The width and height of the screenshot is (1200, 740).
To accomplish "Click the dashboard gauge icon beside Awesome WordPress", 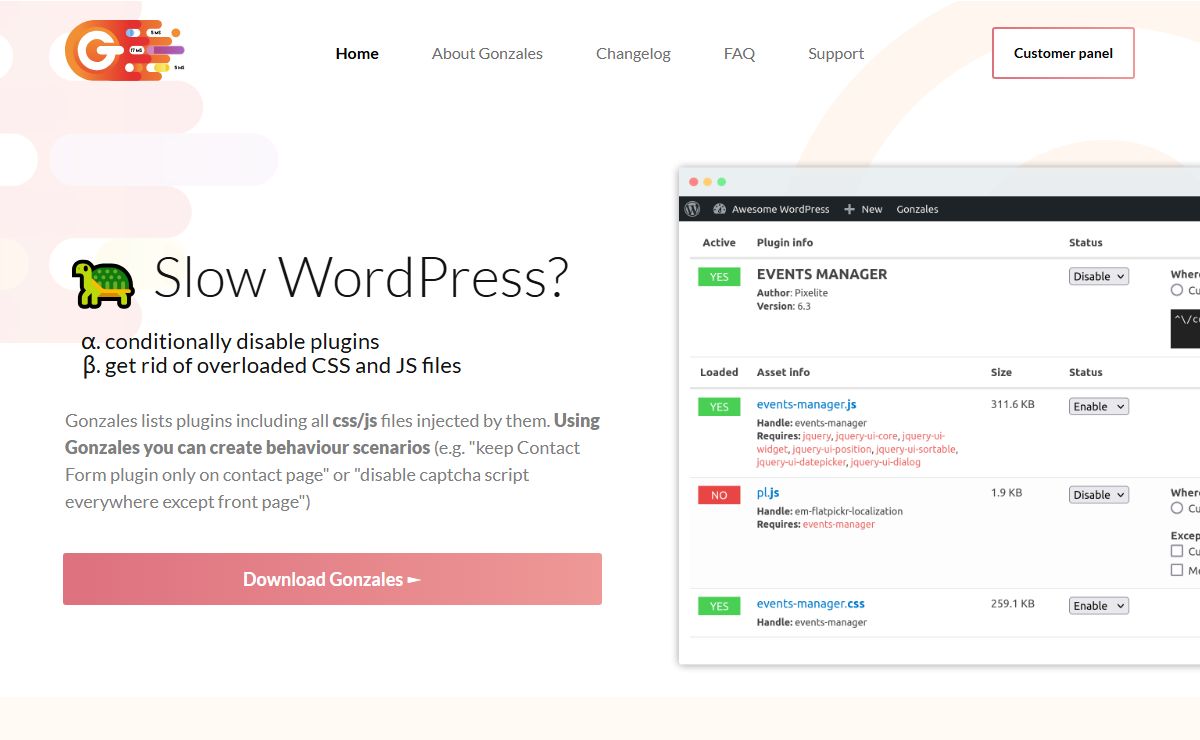I will [x=719, y=209].
